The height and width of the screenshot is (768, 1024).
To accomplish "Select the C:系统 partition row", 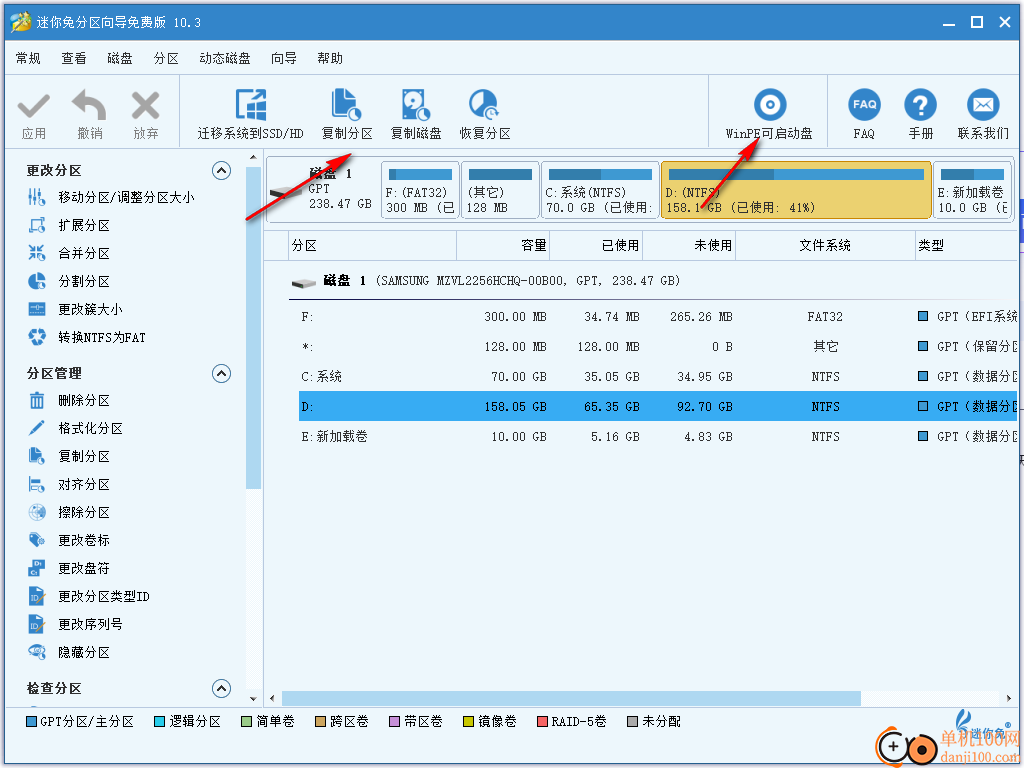I will 658,377.
